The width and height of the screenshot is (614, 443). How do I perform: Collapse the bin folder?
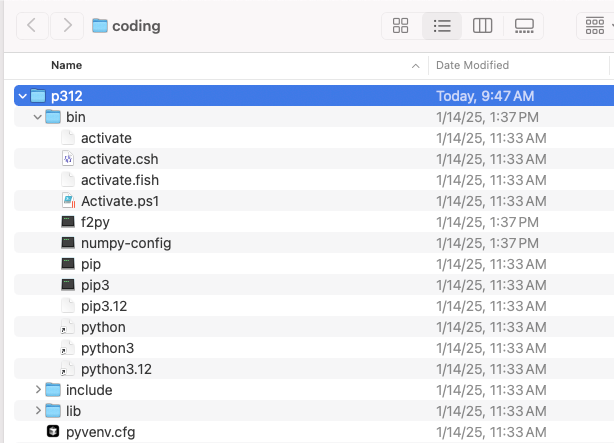click(38, 117)
